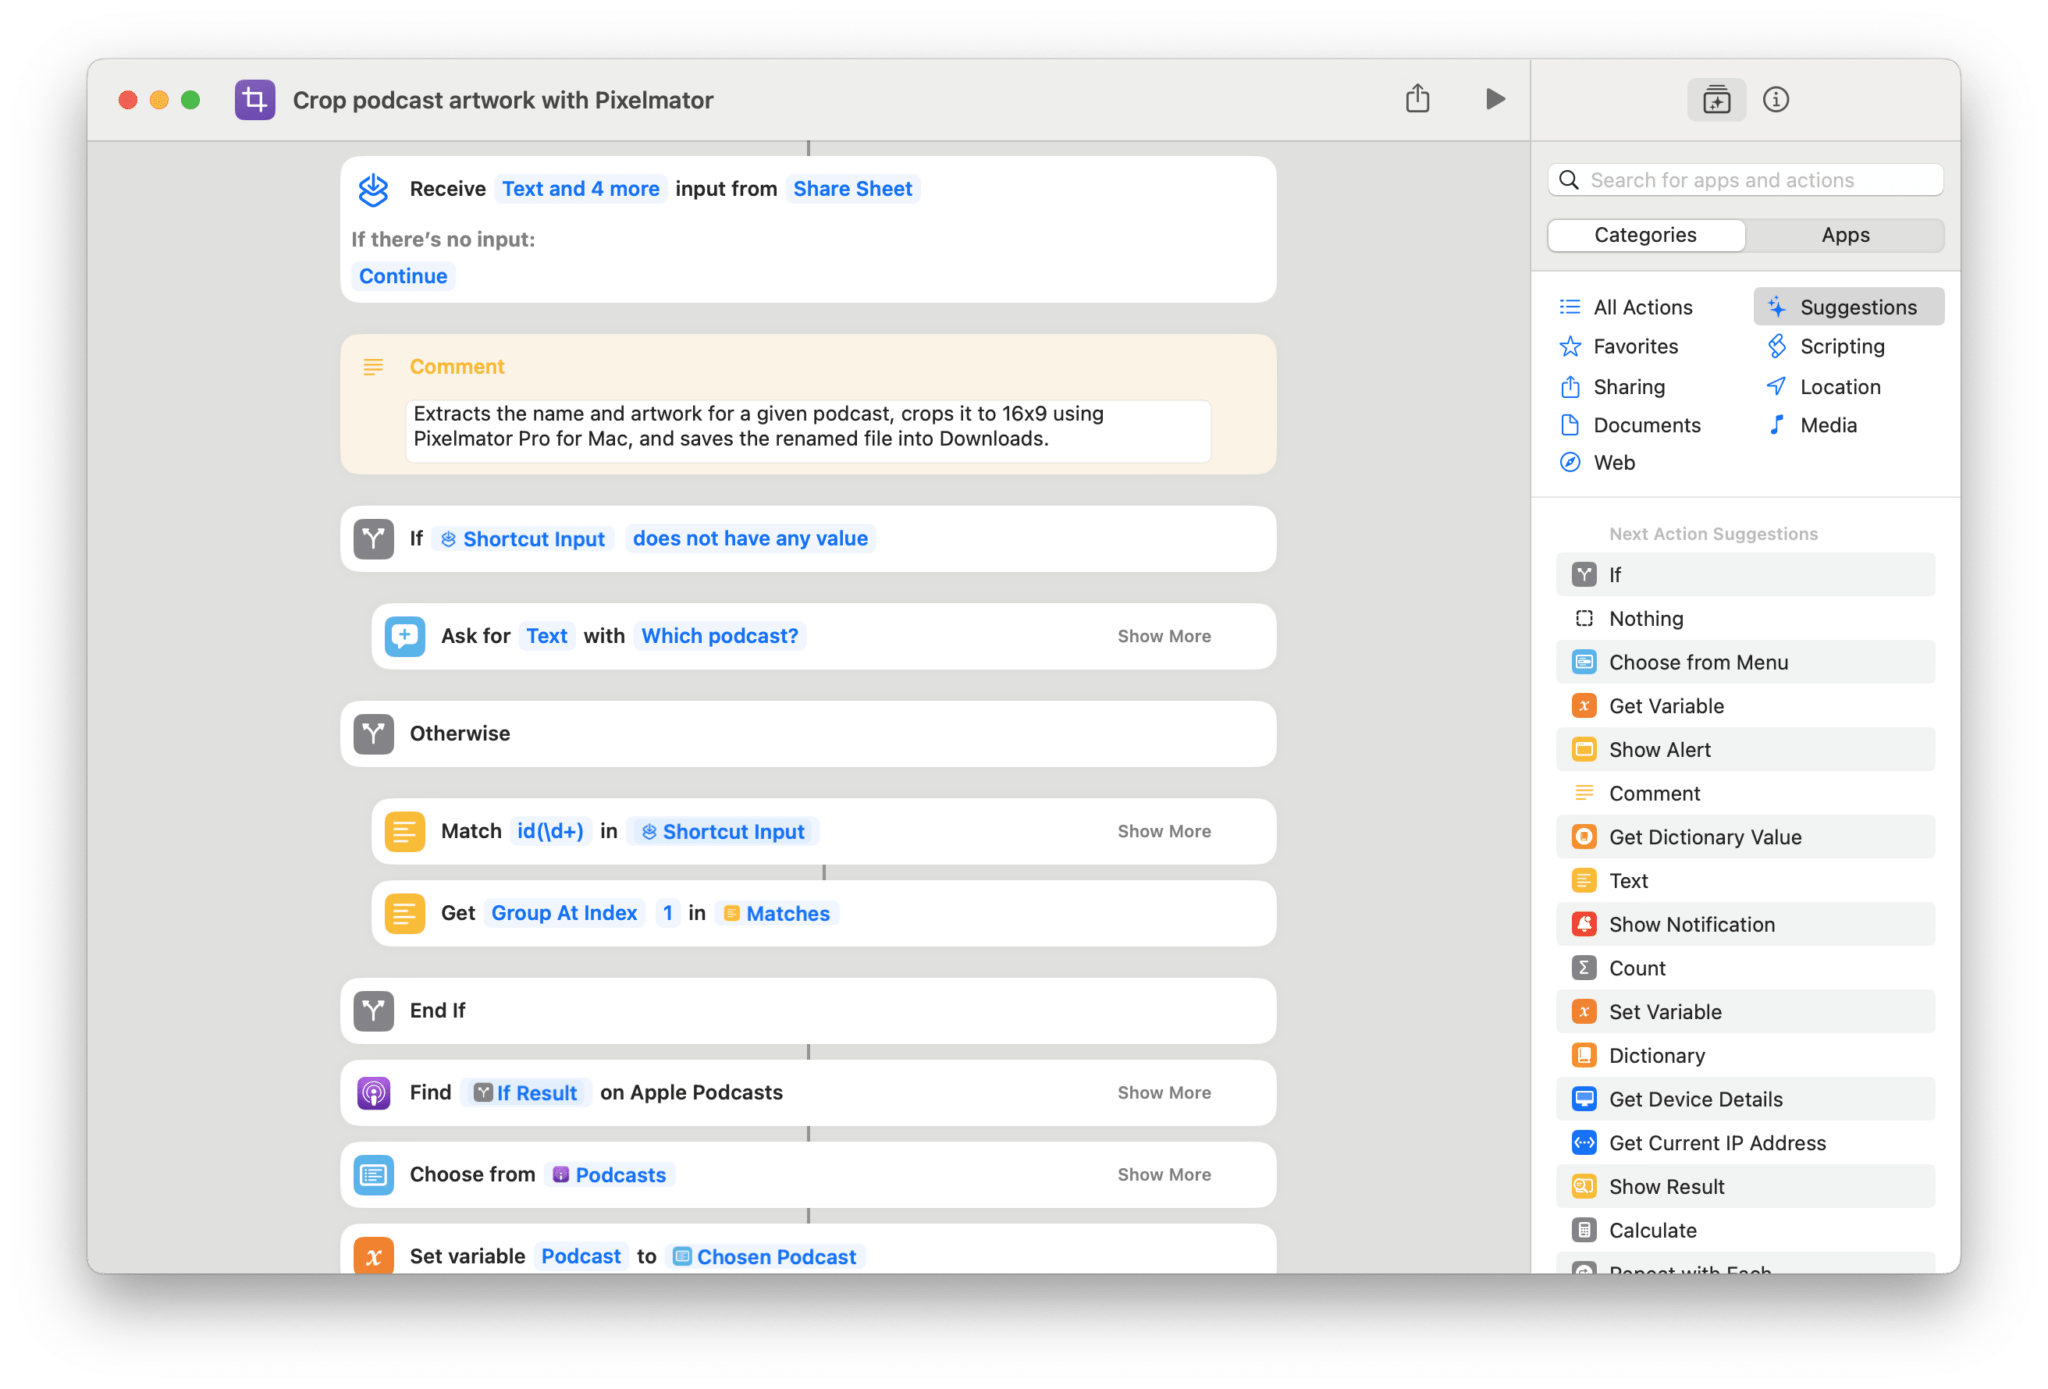
Task: Click the search for apps and actions field
Action: point(1745,180)
